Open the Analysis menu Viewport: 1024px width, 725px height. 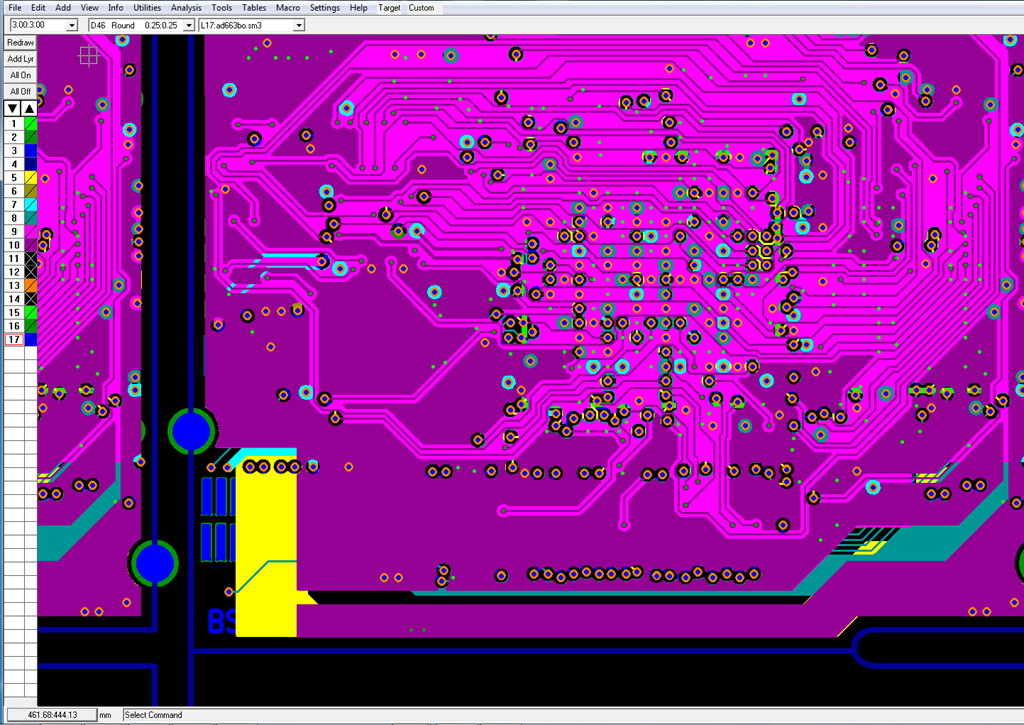coord(186,7)
